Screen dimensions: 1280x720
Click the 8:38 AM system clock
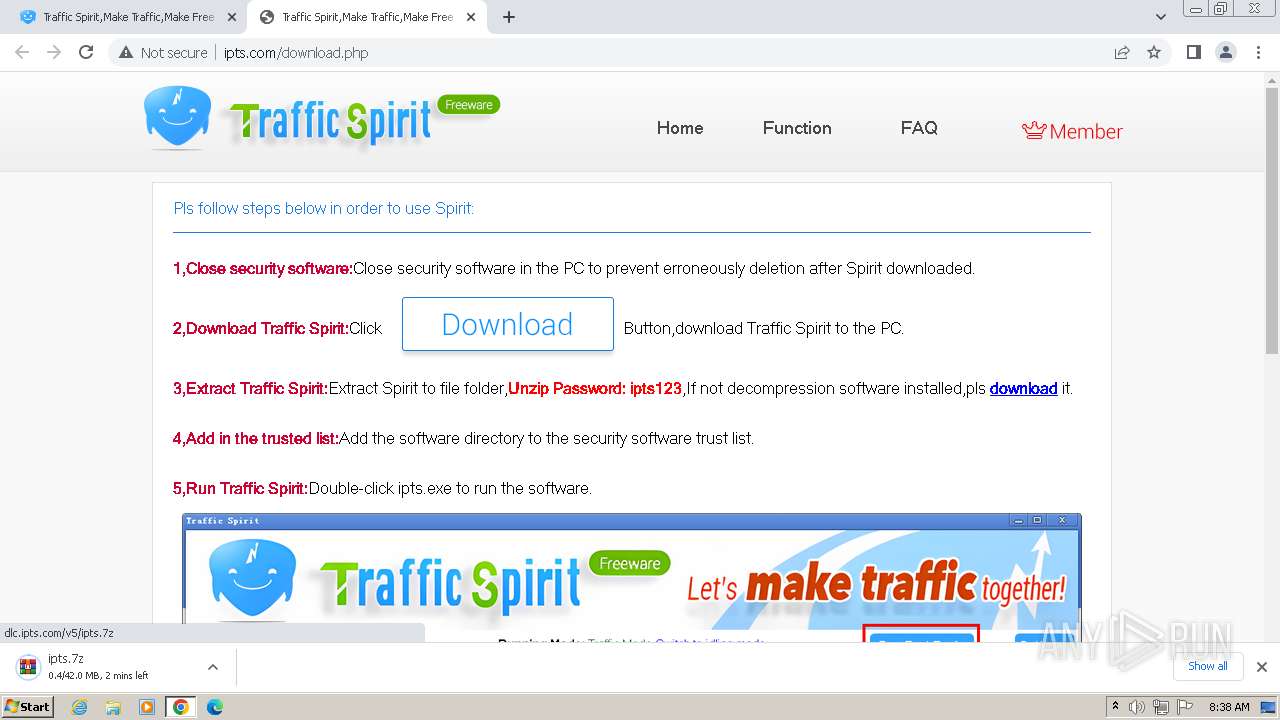[1229, 707]
